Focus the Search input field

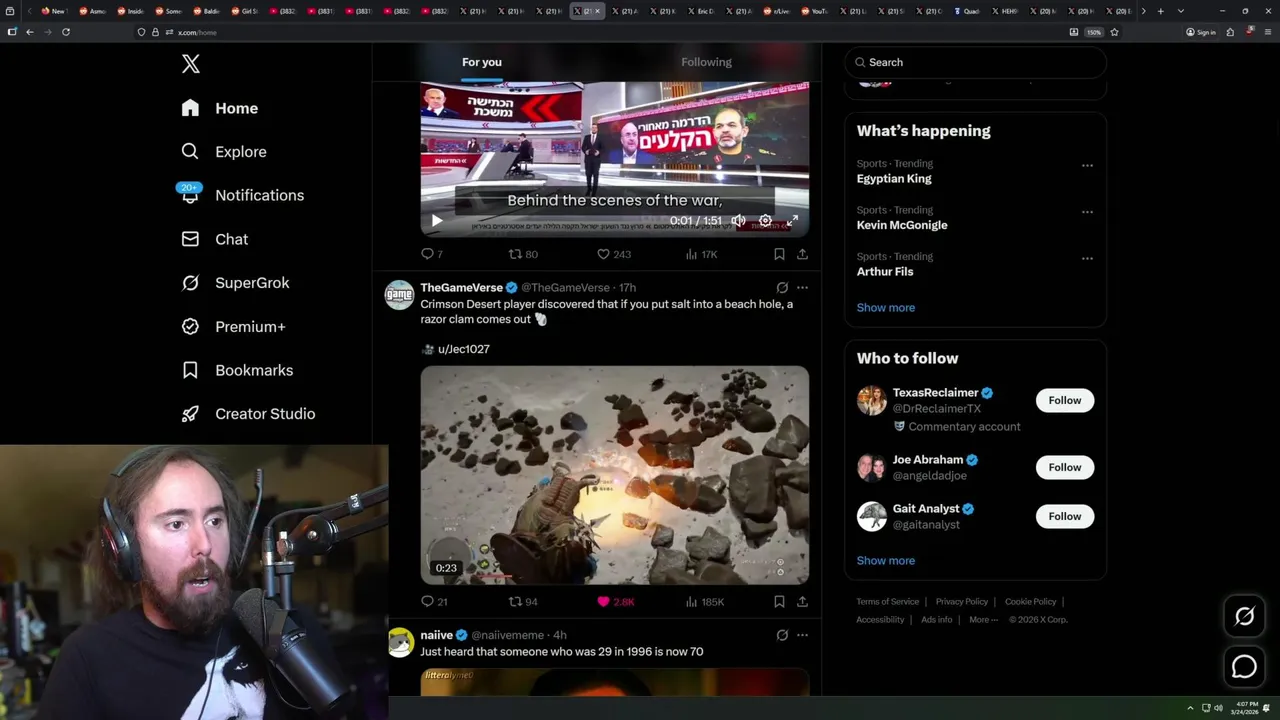pyautogui.click(x=975, y=62)
